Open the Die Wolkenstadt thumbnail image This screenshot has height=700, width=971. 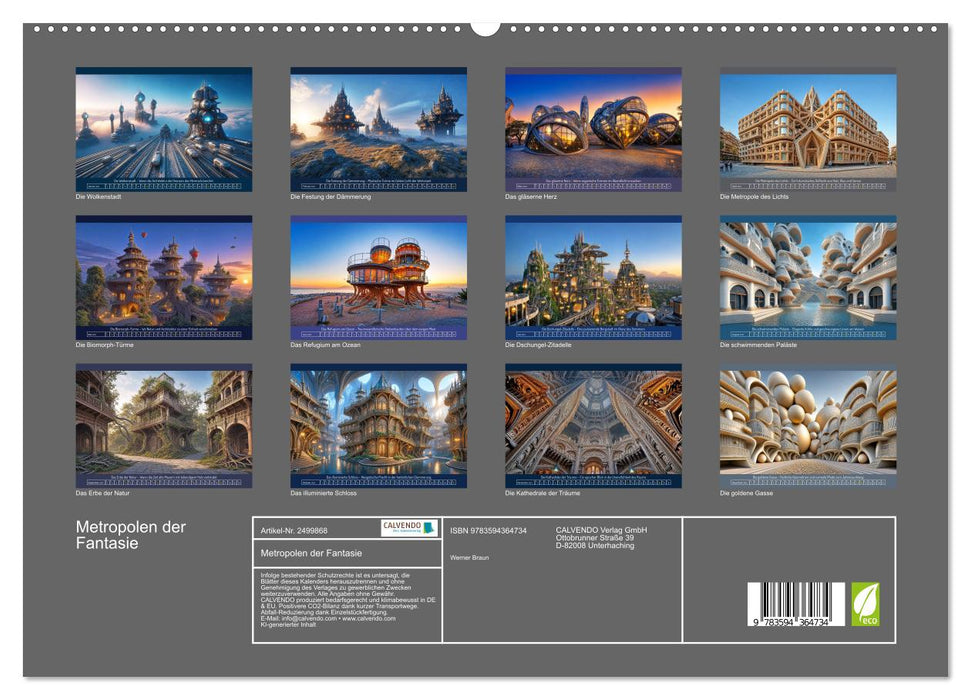point(163,129)
